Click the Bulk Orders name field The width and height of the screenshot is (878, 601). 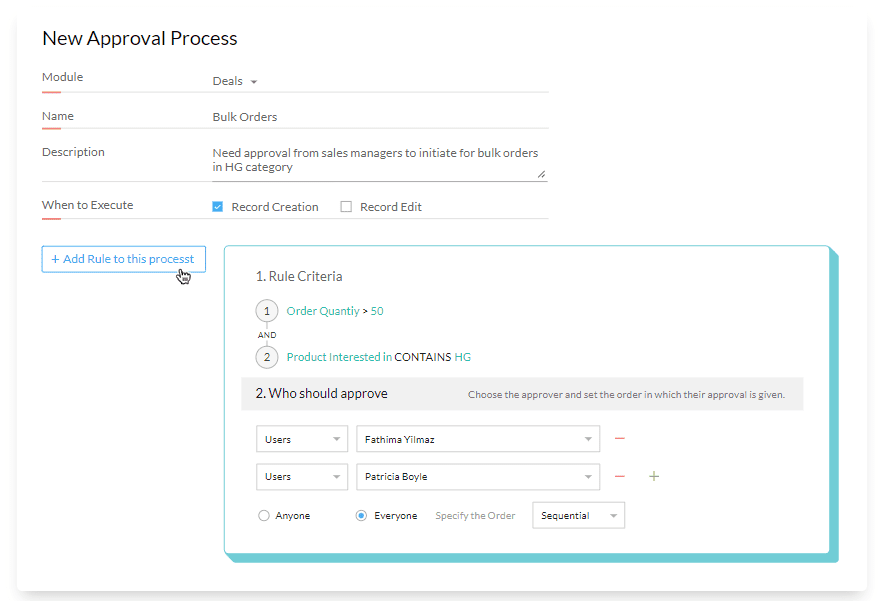(380, 117)
